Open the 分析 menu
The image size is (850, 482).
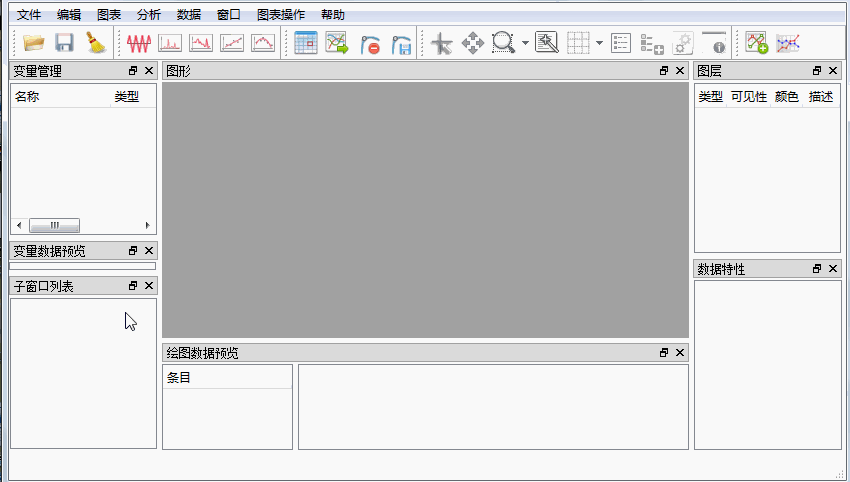coord(149,15)
